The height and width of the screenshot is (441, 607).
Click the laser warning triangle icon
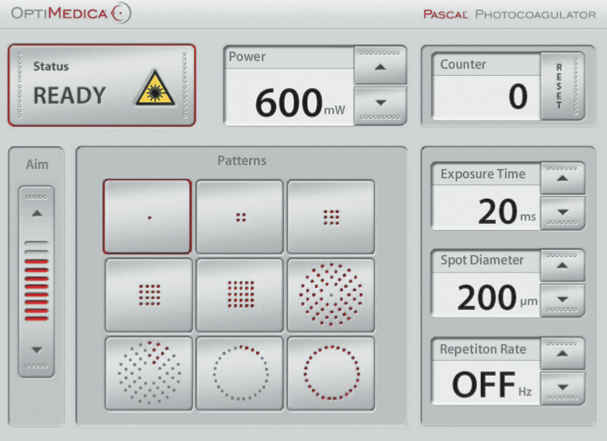155,89
